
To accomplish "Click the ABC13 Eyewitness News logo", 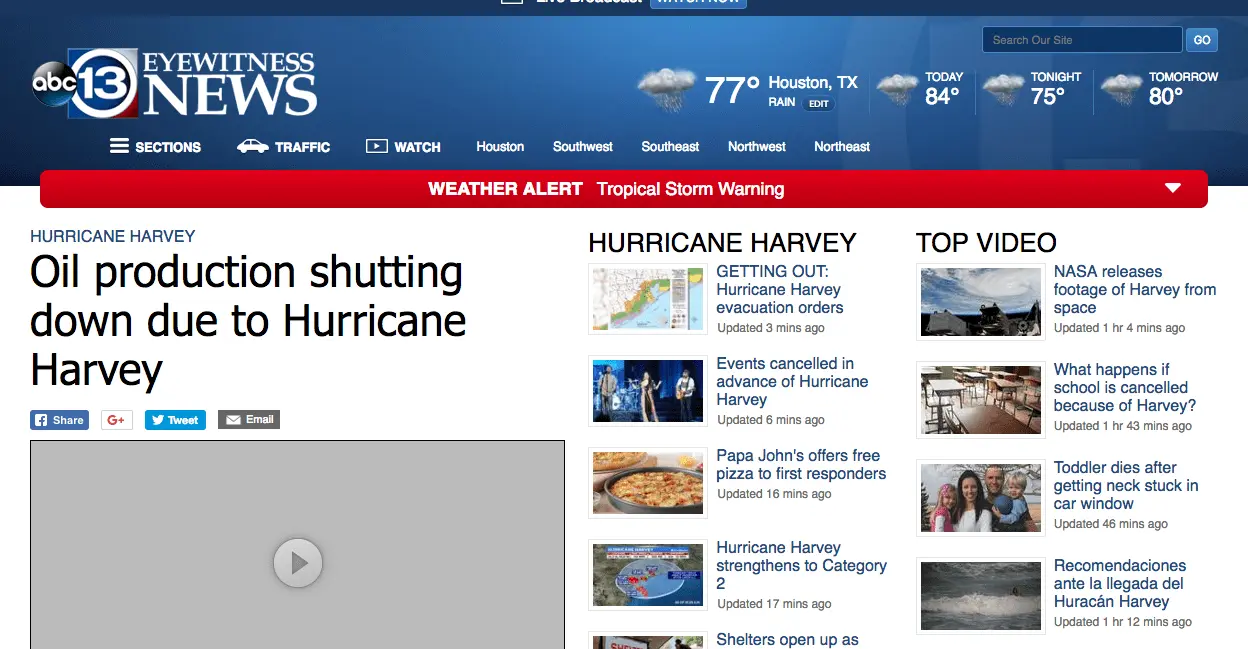I will click(x=175, y=84).
